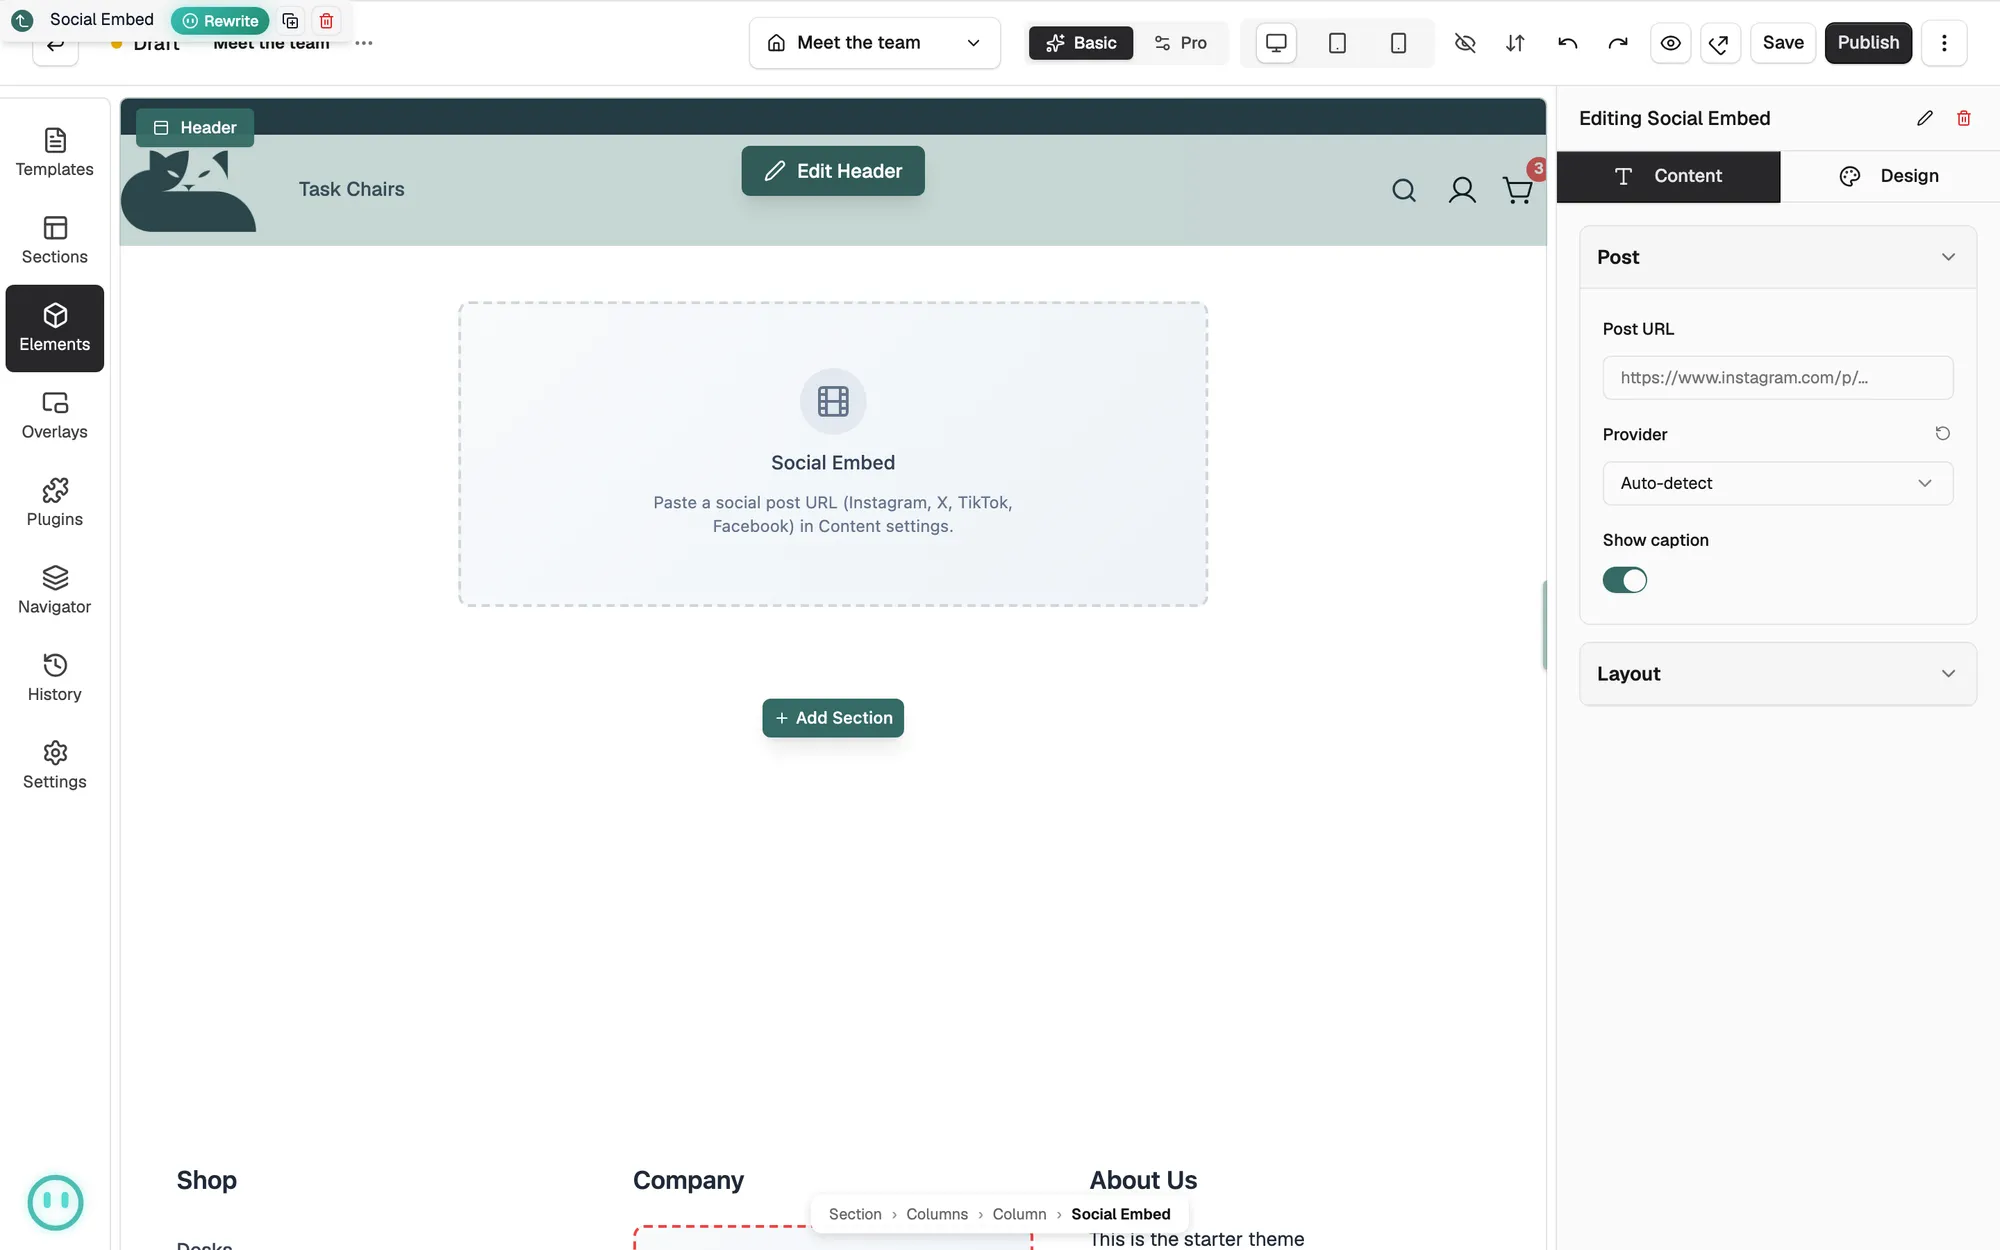The height and width of the screenshot is (1250, 2000).
Task: Click the Task Chairs nav link
Action: tap(351, 189)
